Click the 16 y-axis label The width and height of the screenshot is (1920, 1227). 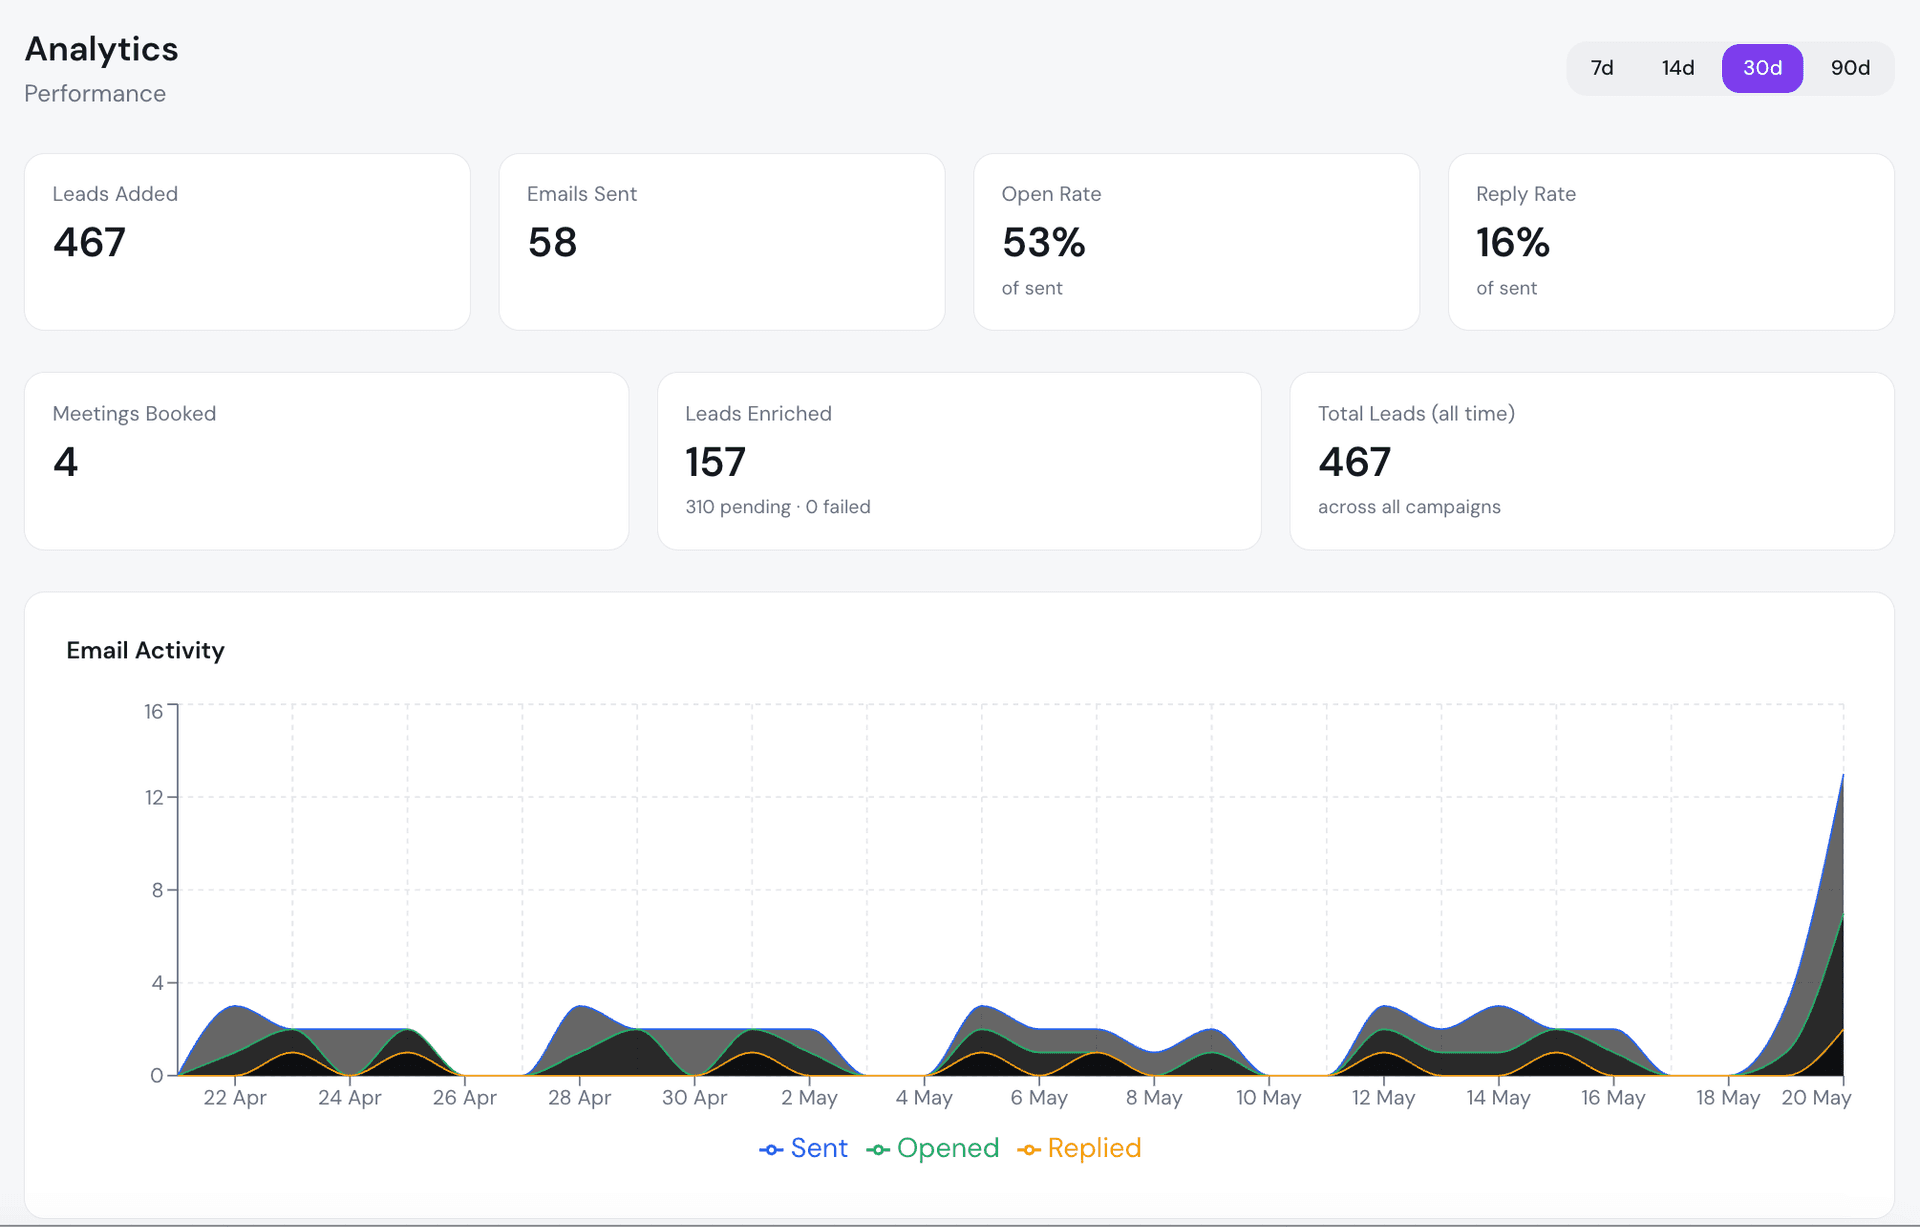pos(153,711)
